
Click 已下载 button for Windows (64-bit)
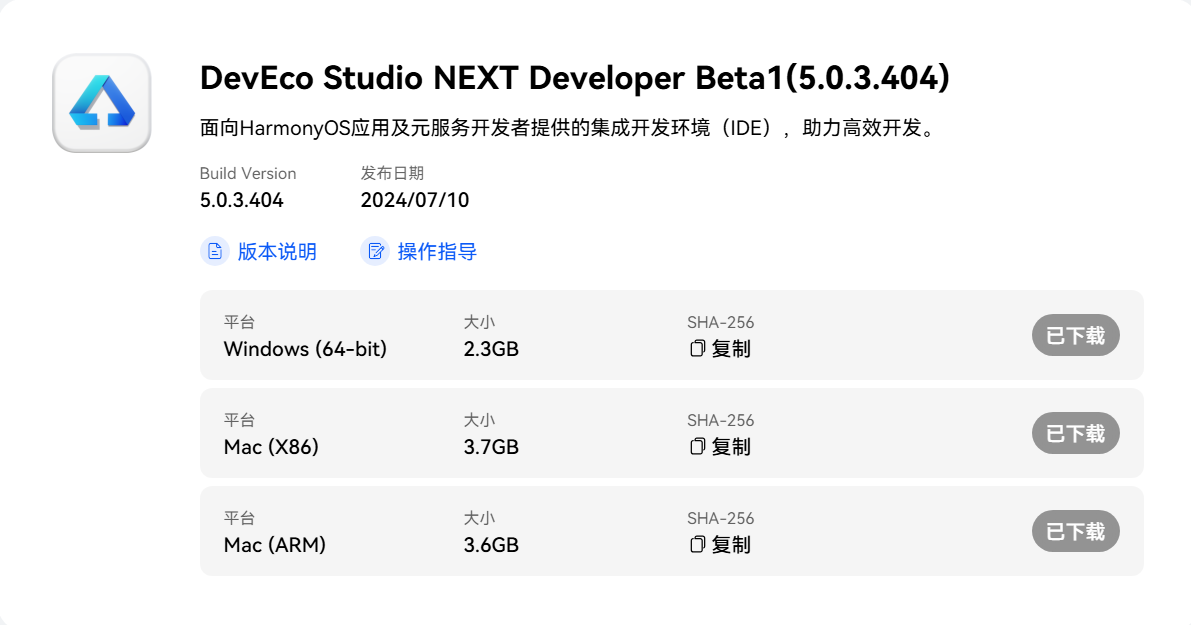click(x=1076, y=335)
